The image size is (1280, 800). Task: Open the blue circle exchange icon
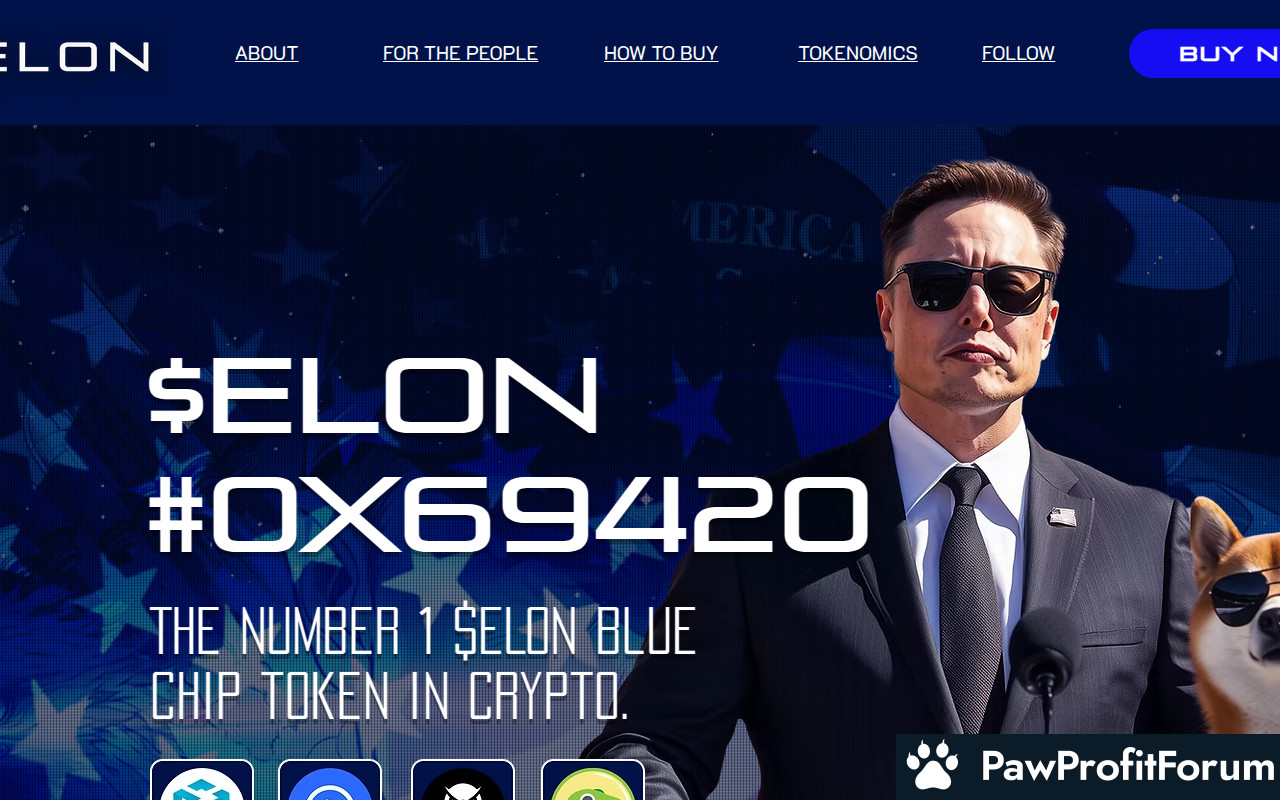(x=330, y=780)
